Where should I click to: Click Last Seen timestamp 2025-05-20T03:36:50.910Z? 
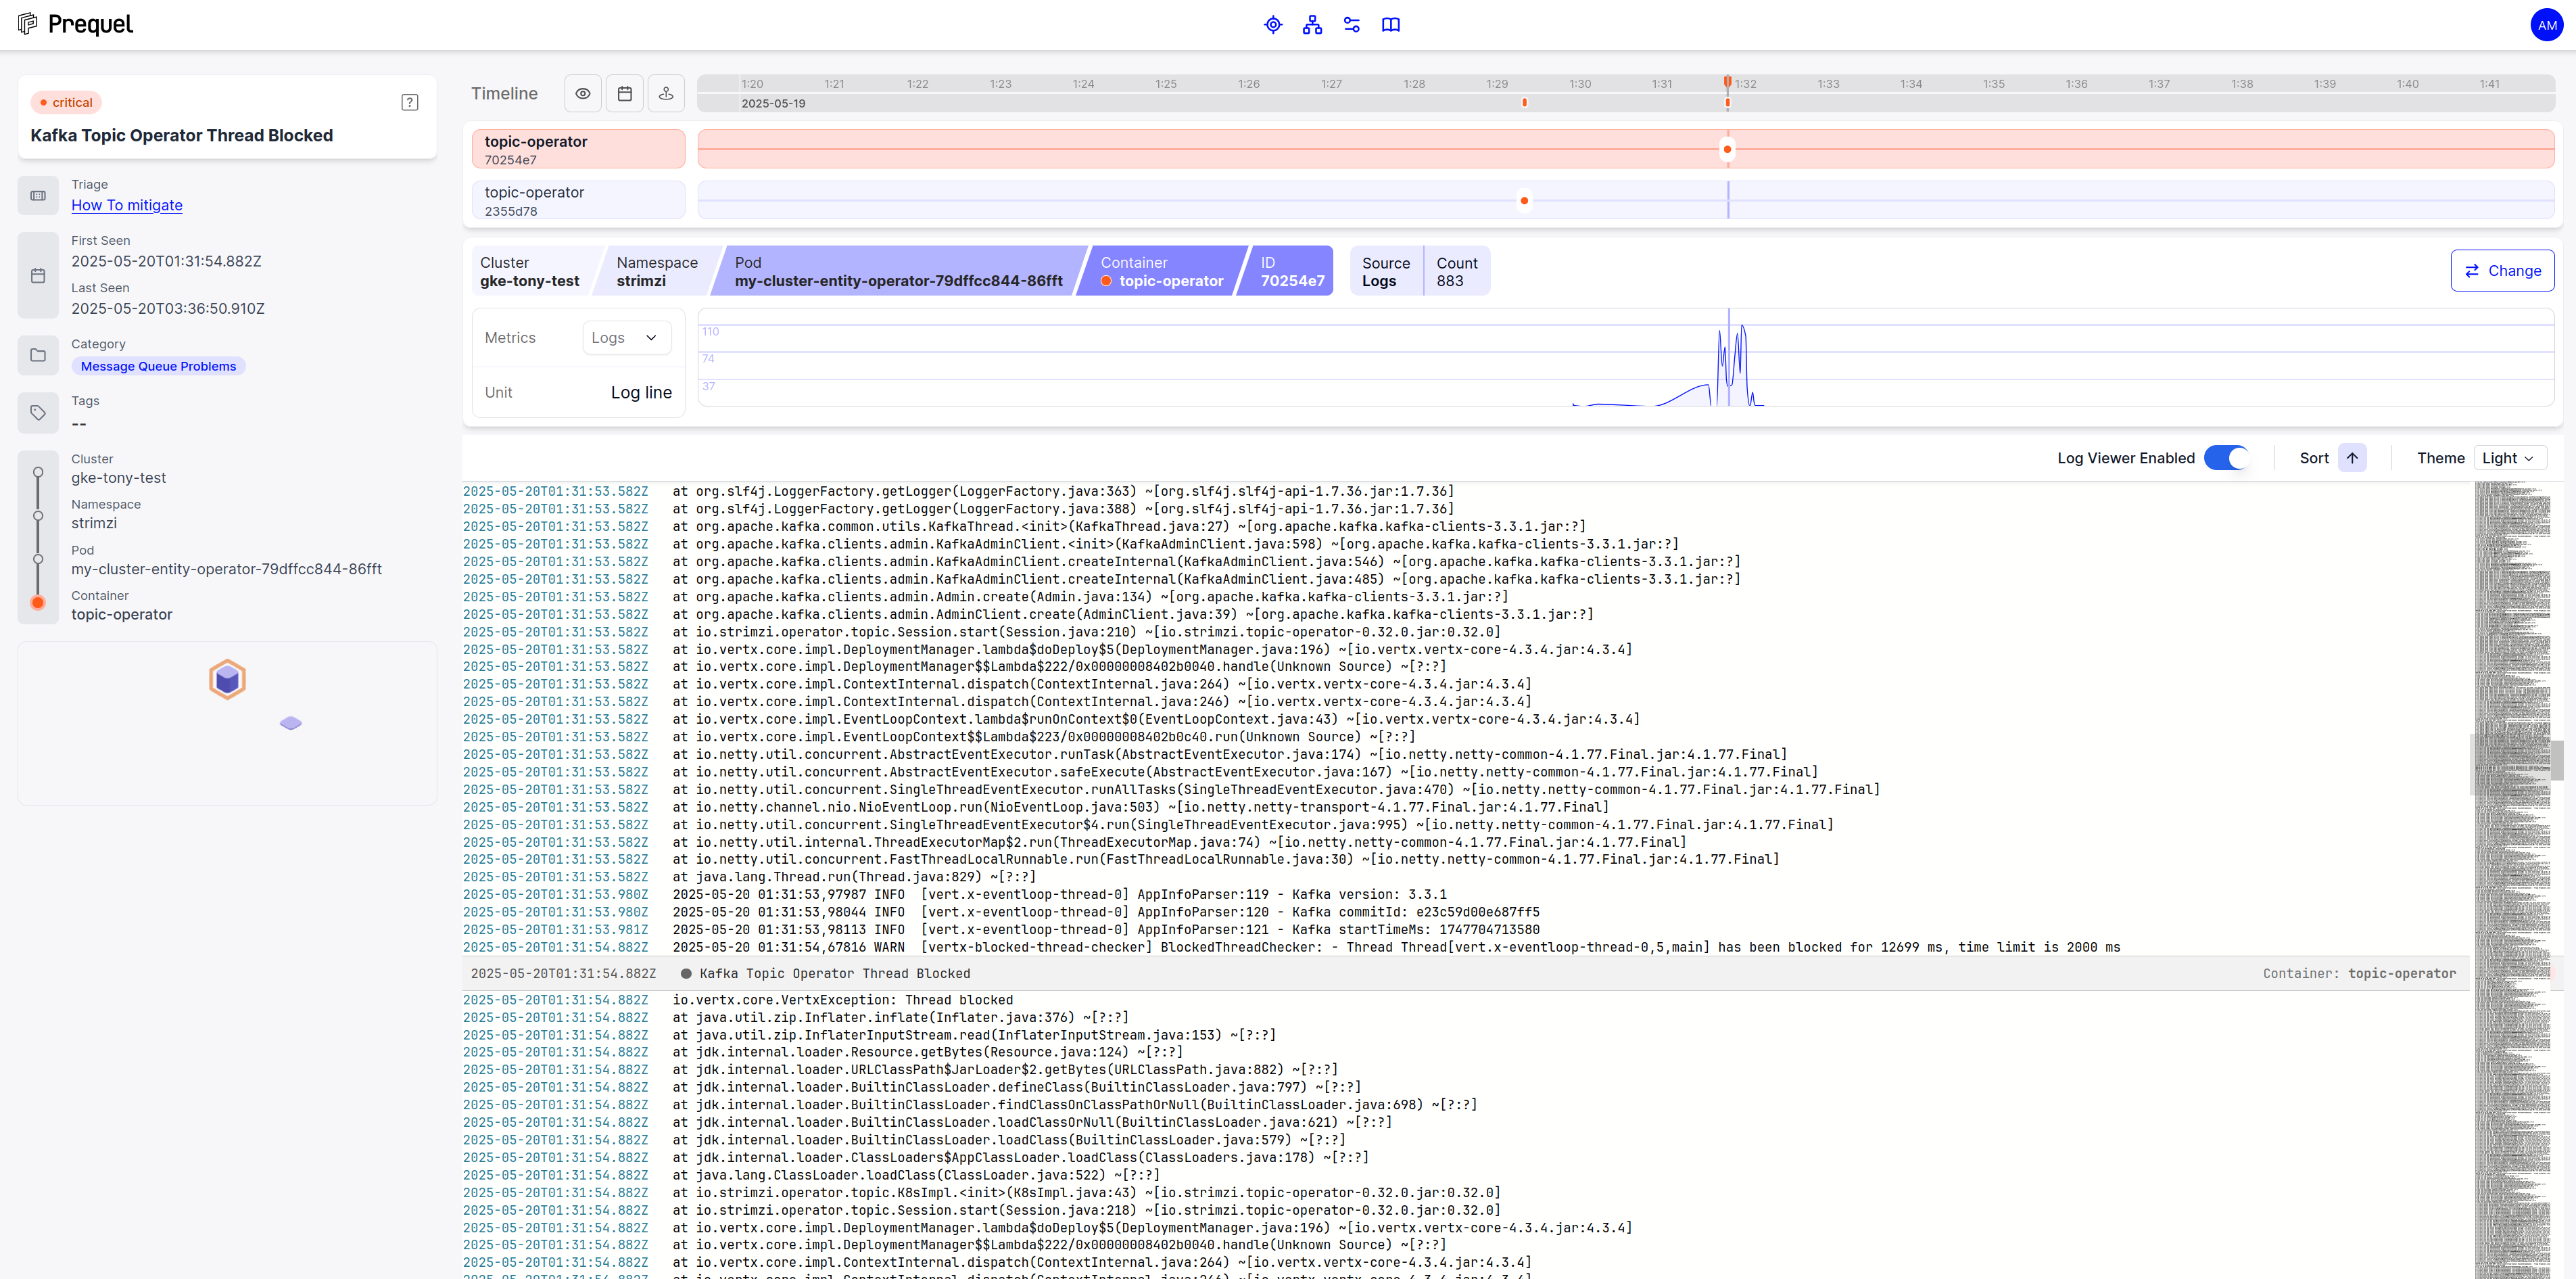pyautogui.click(x=168, y=309)
